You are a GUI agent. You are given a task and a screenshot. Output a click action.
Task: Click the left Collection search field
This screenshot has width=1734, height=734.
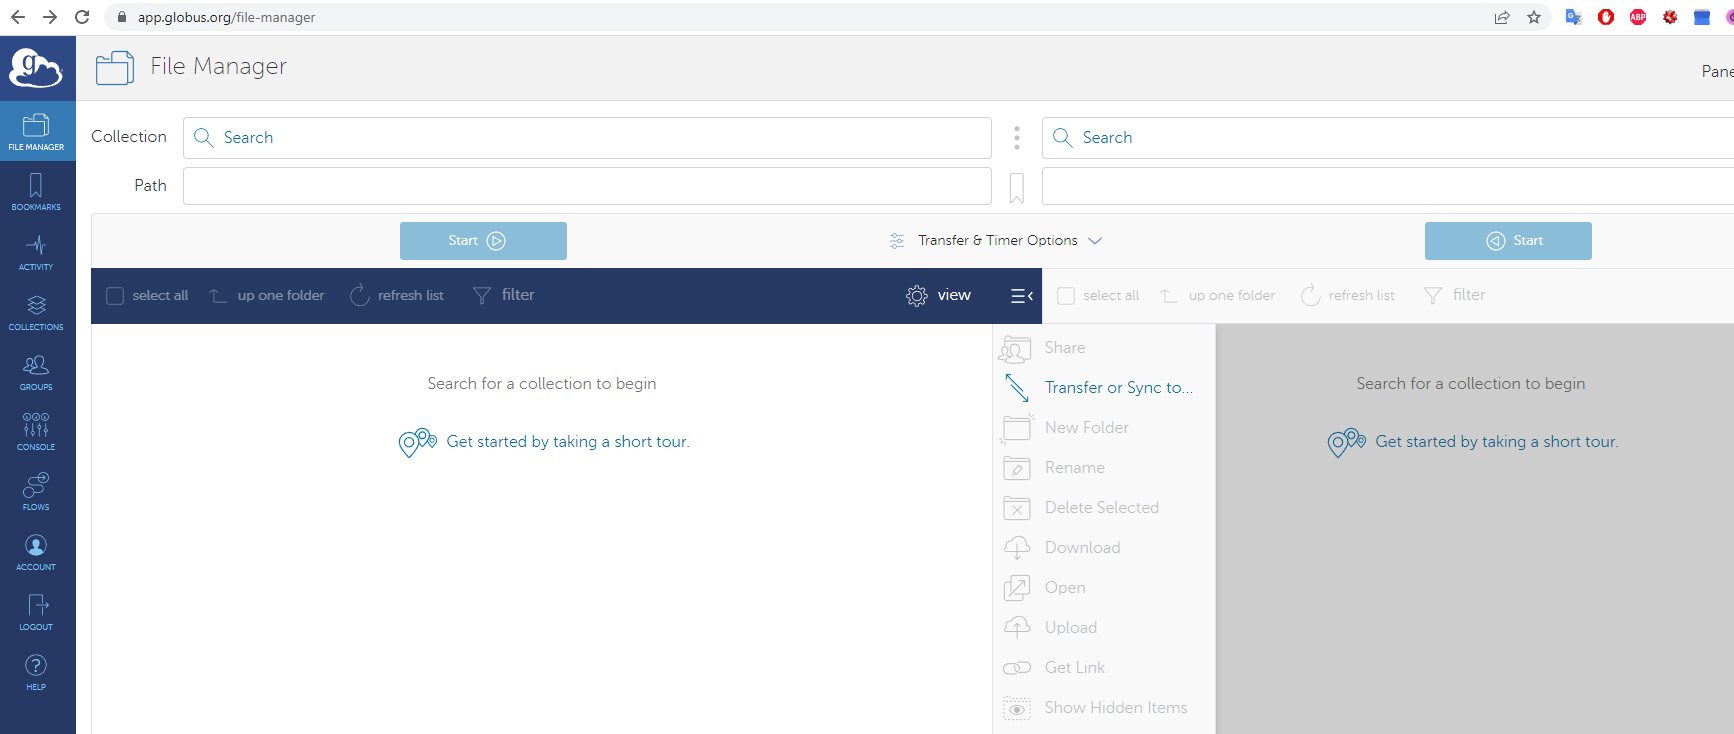587,138
